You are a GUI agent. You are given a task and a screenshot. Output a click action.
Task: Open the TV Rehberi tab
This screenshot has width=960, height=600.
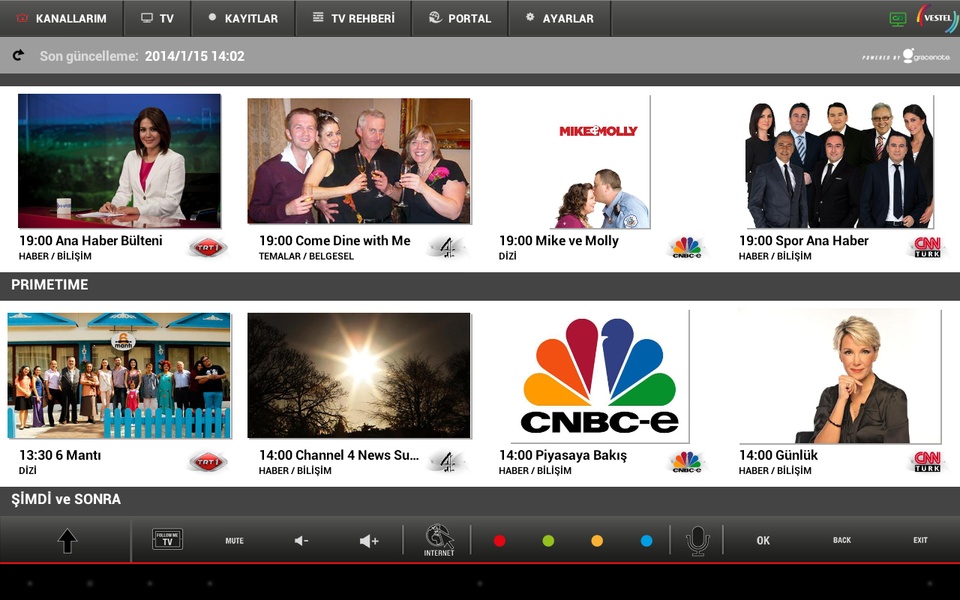coord(354,18)
